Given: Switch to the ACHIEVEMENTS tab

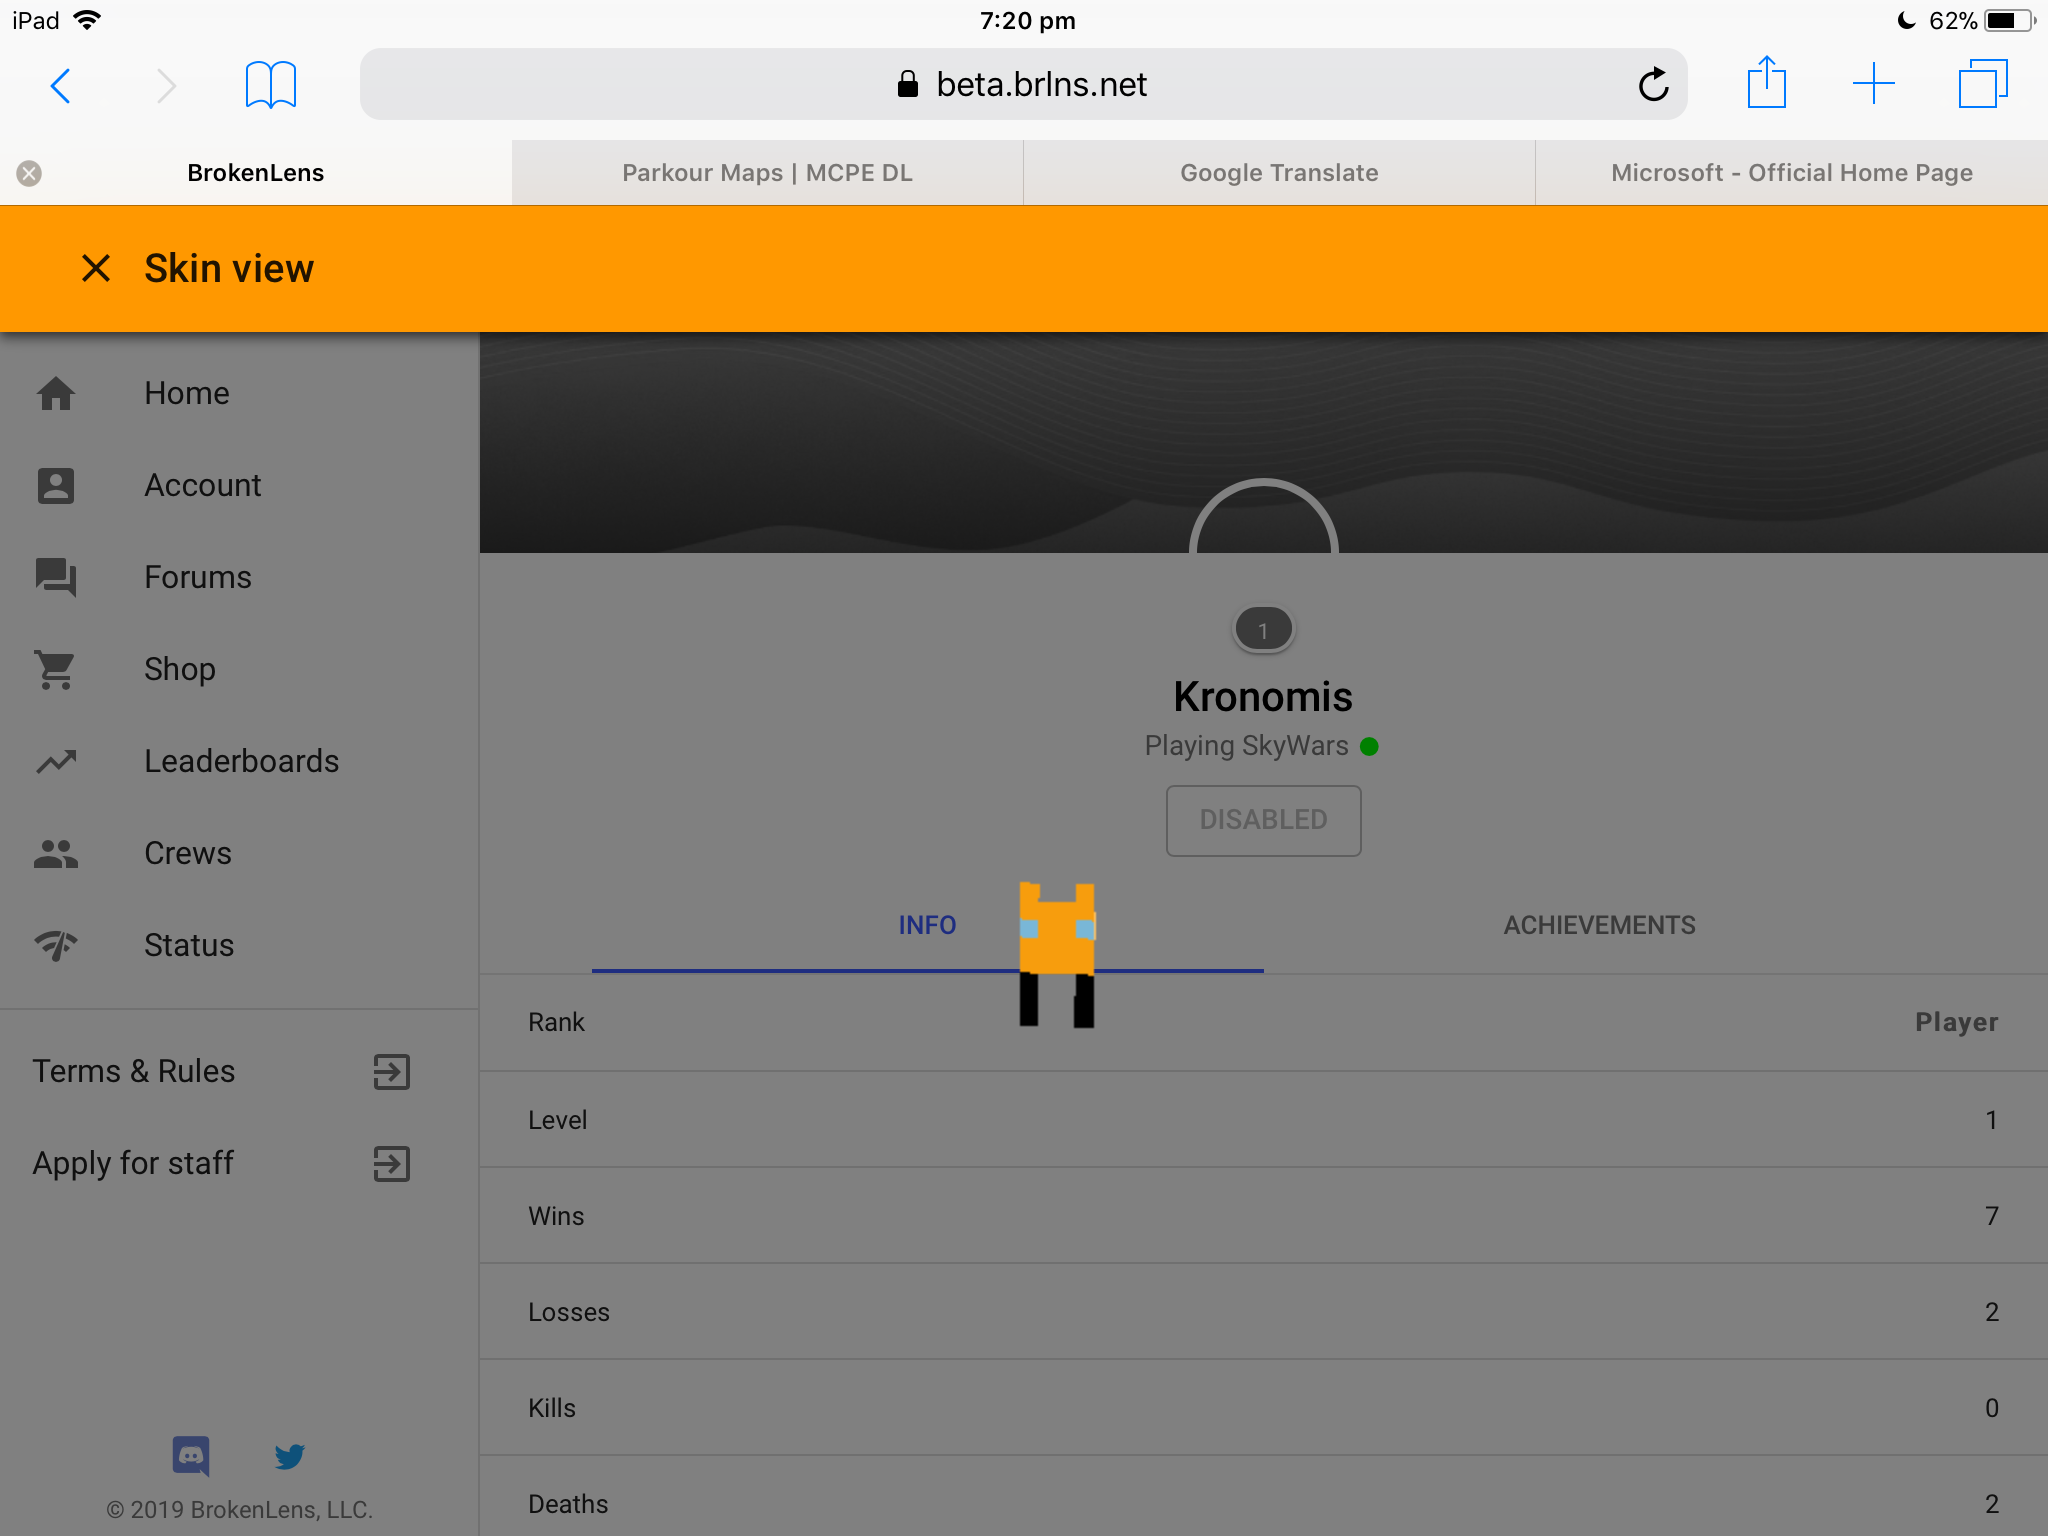Looking at the screenshot, I should coord(1599,925).
